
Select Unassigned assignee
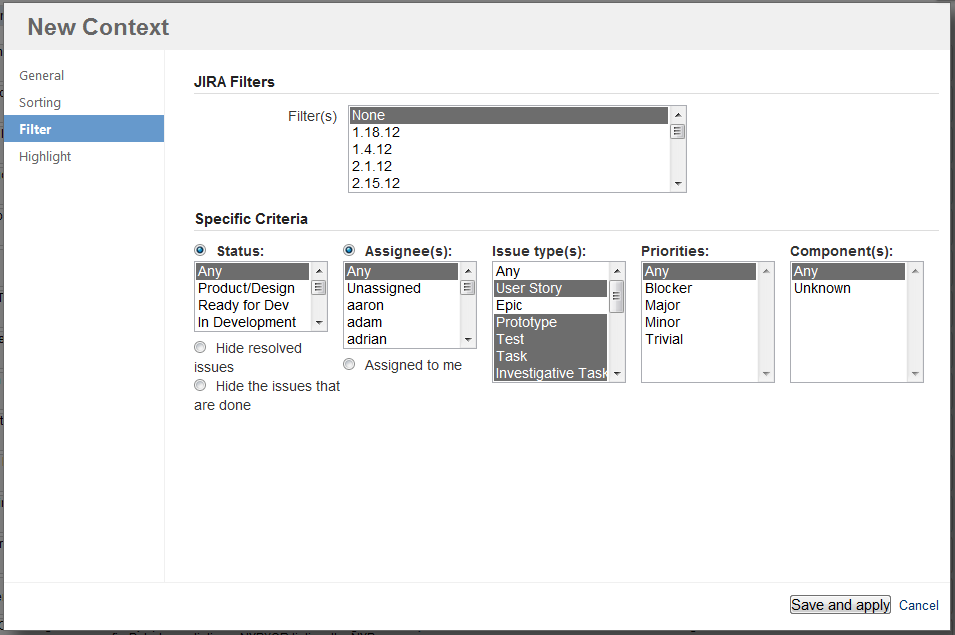(x=401, y=289)
